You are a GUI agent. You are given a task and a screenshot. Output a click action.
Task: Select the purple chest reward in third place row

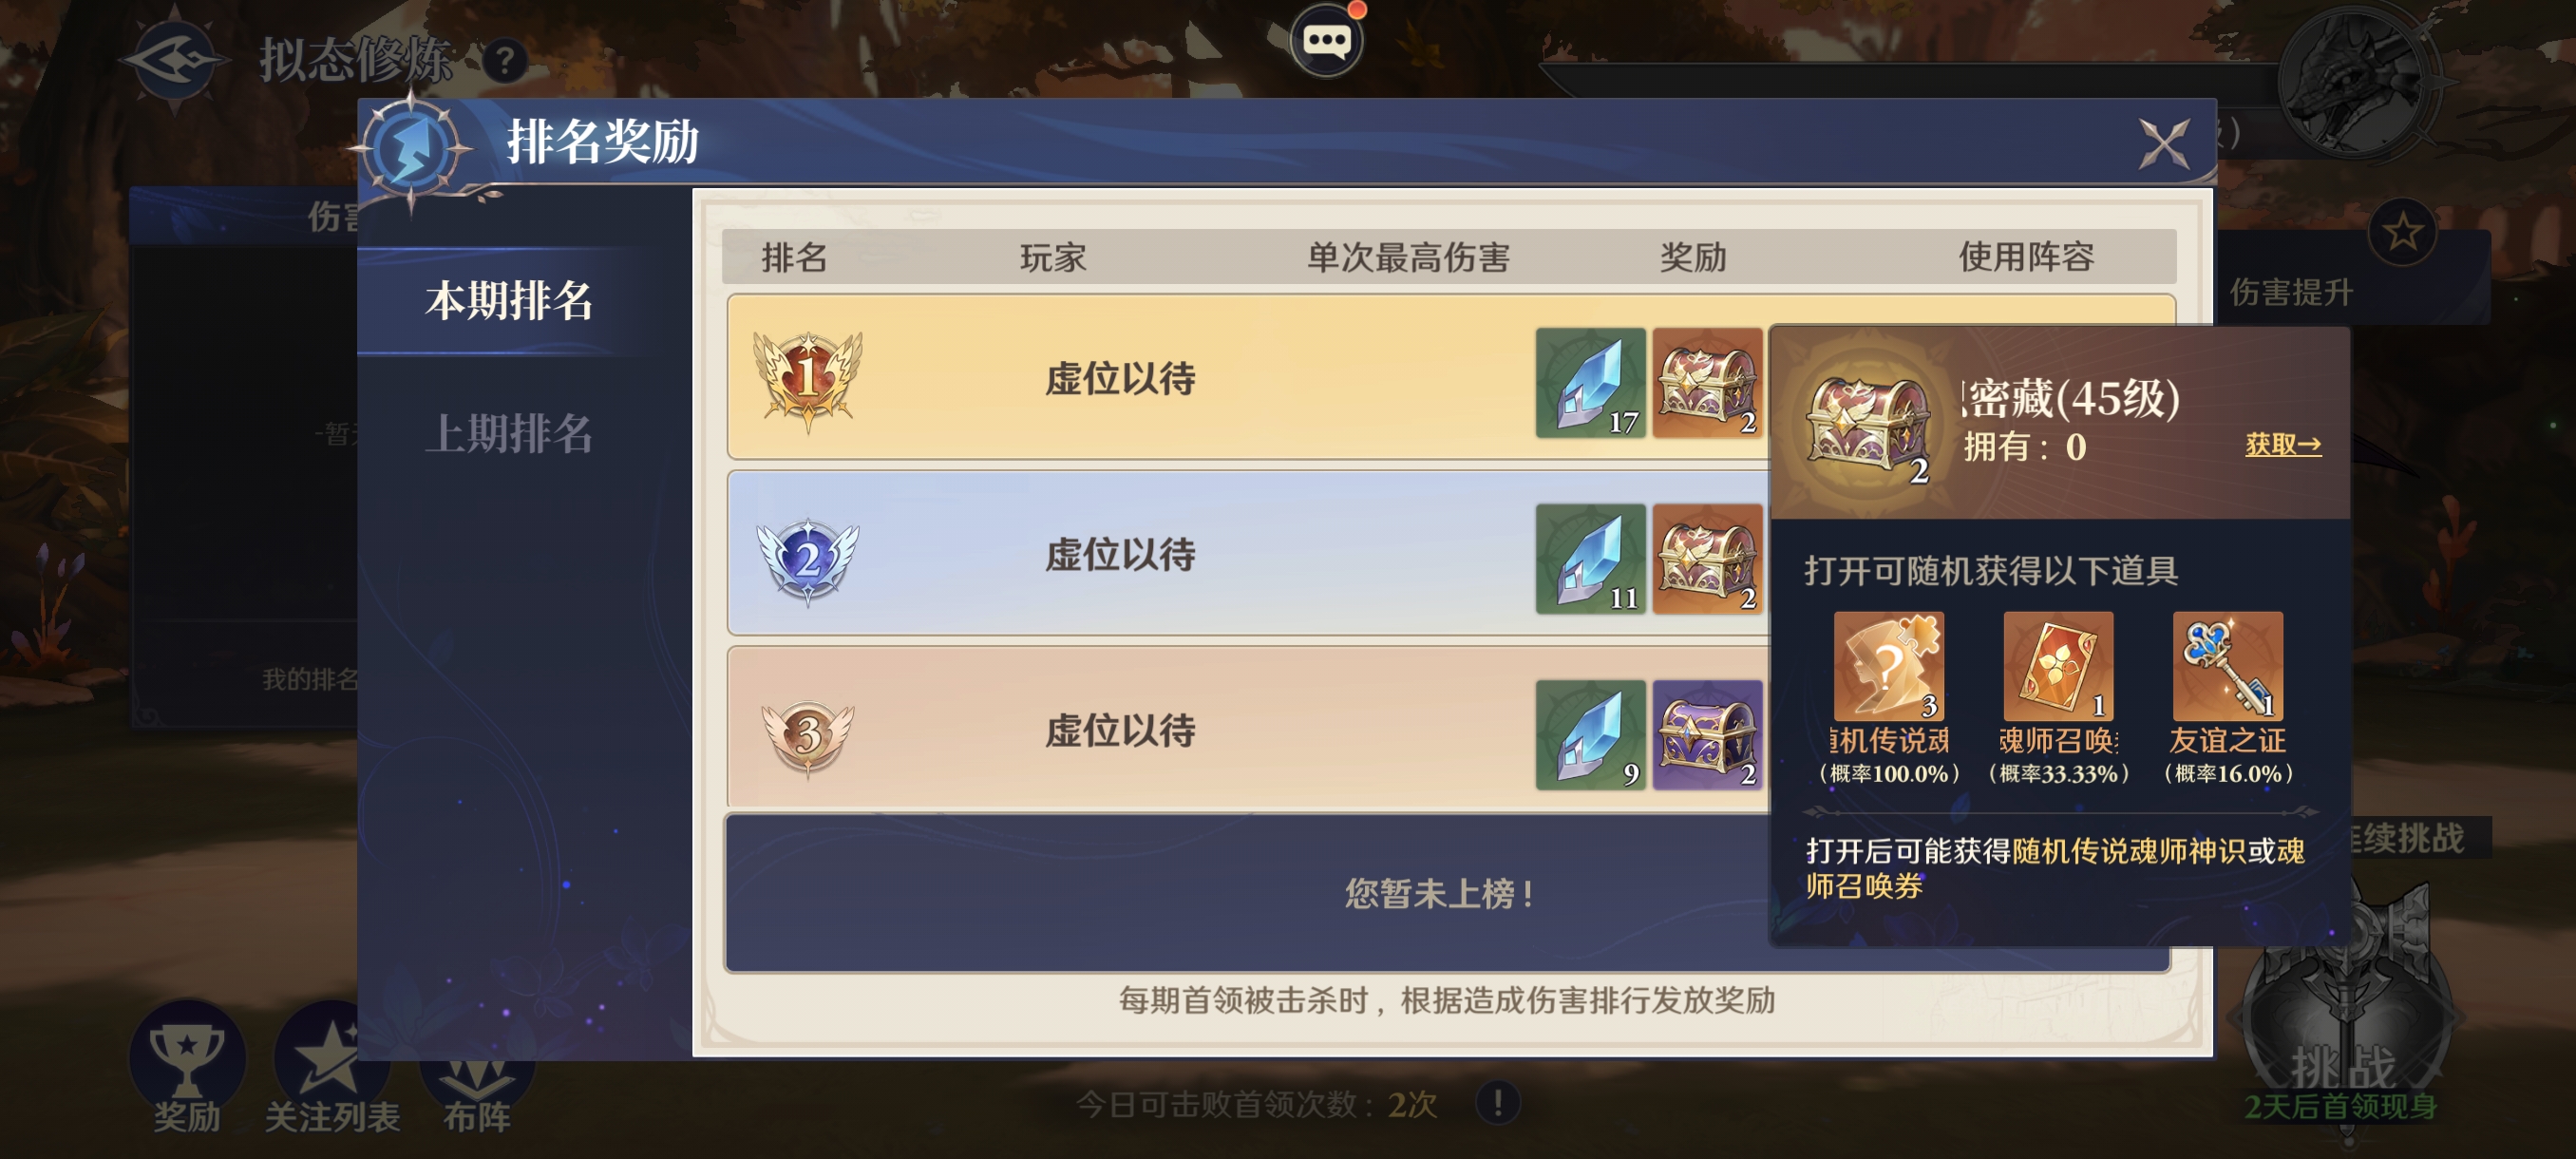pos(1707,734)
